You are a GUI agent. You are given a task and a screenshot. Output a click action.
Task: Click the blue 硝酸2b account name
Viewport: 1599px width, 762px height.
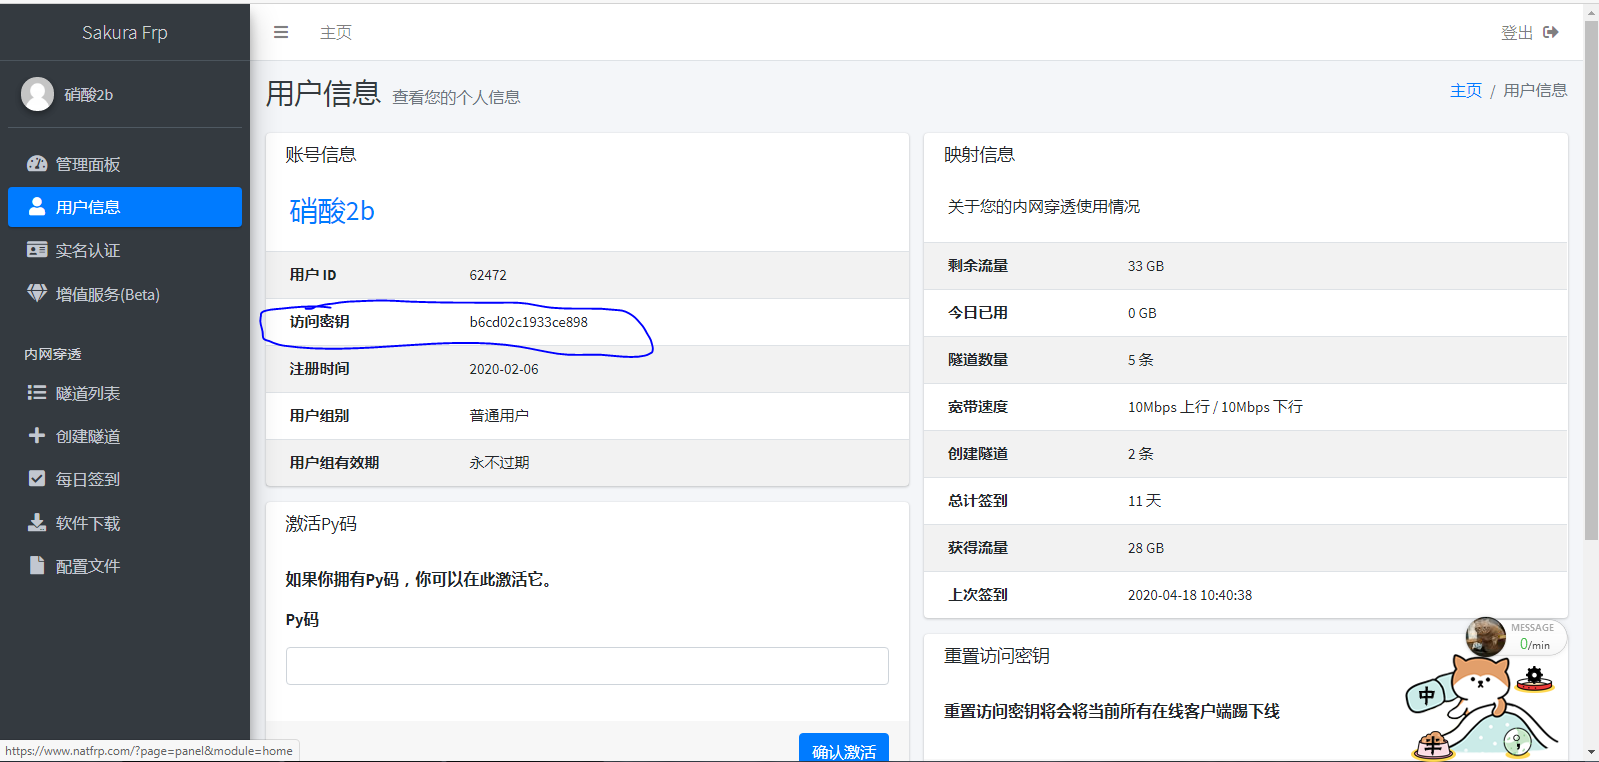pos(332,211)
